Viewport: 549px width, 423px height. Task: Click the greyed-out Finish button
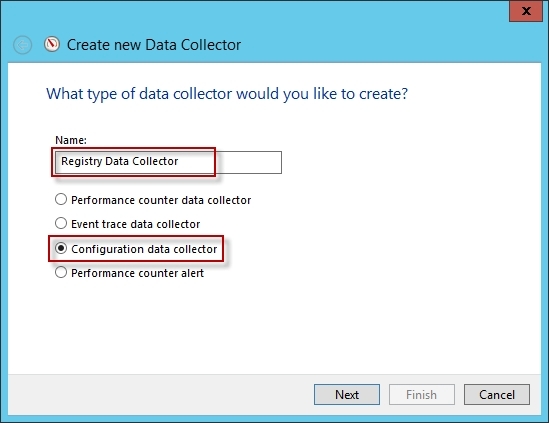point(422,395)
